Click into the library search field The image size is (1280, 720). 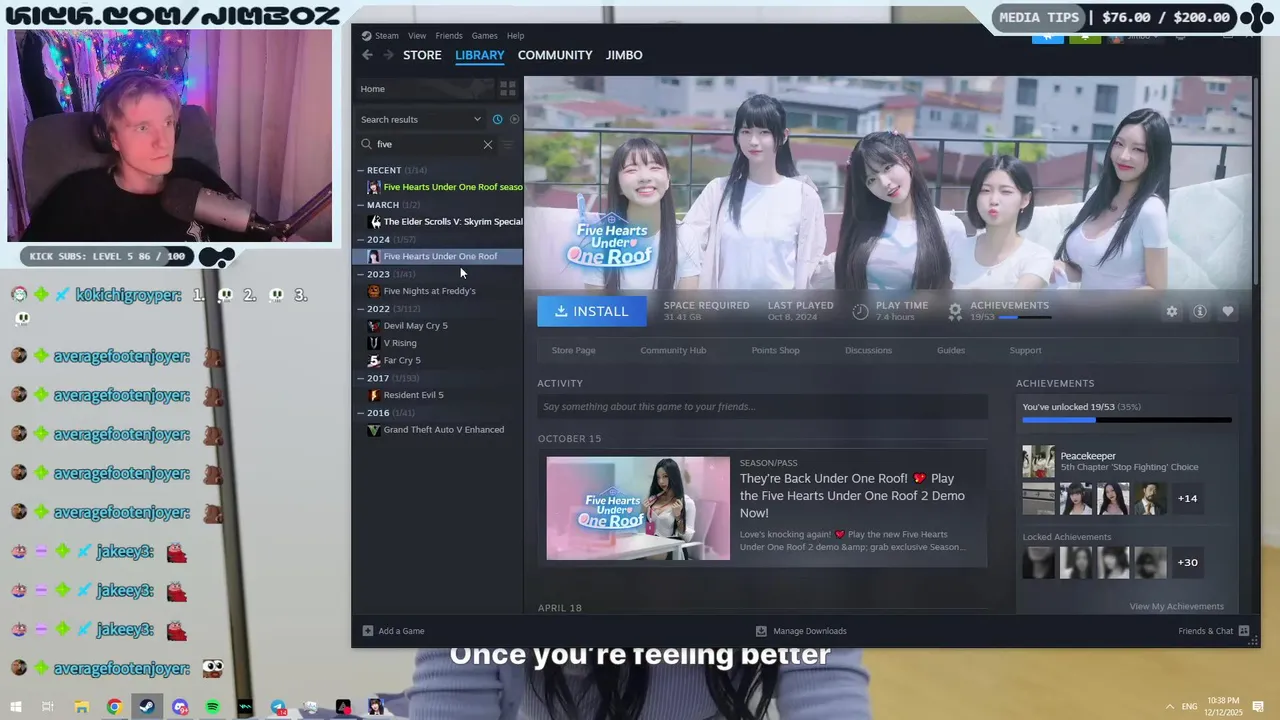(x=428, y=144)
